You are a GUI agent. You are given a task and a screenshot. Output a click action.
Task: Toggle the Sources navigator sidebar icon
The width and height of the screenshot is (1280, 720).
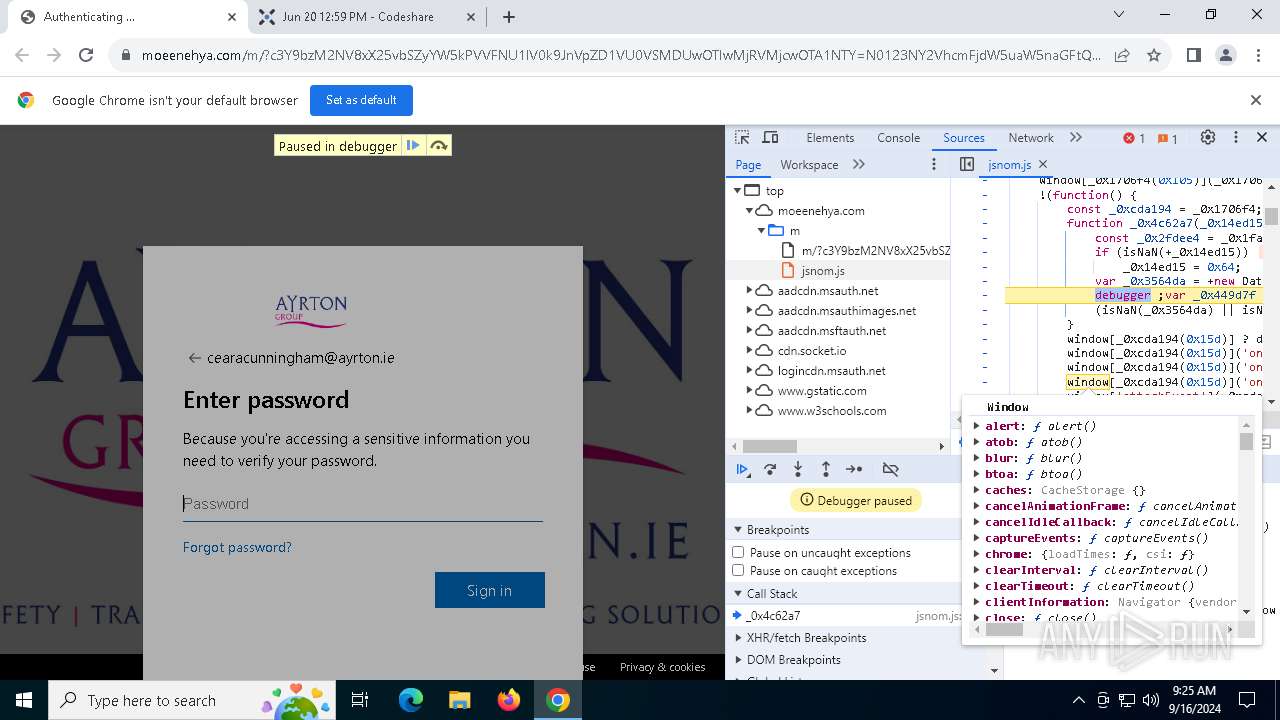966,164
